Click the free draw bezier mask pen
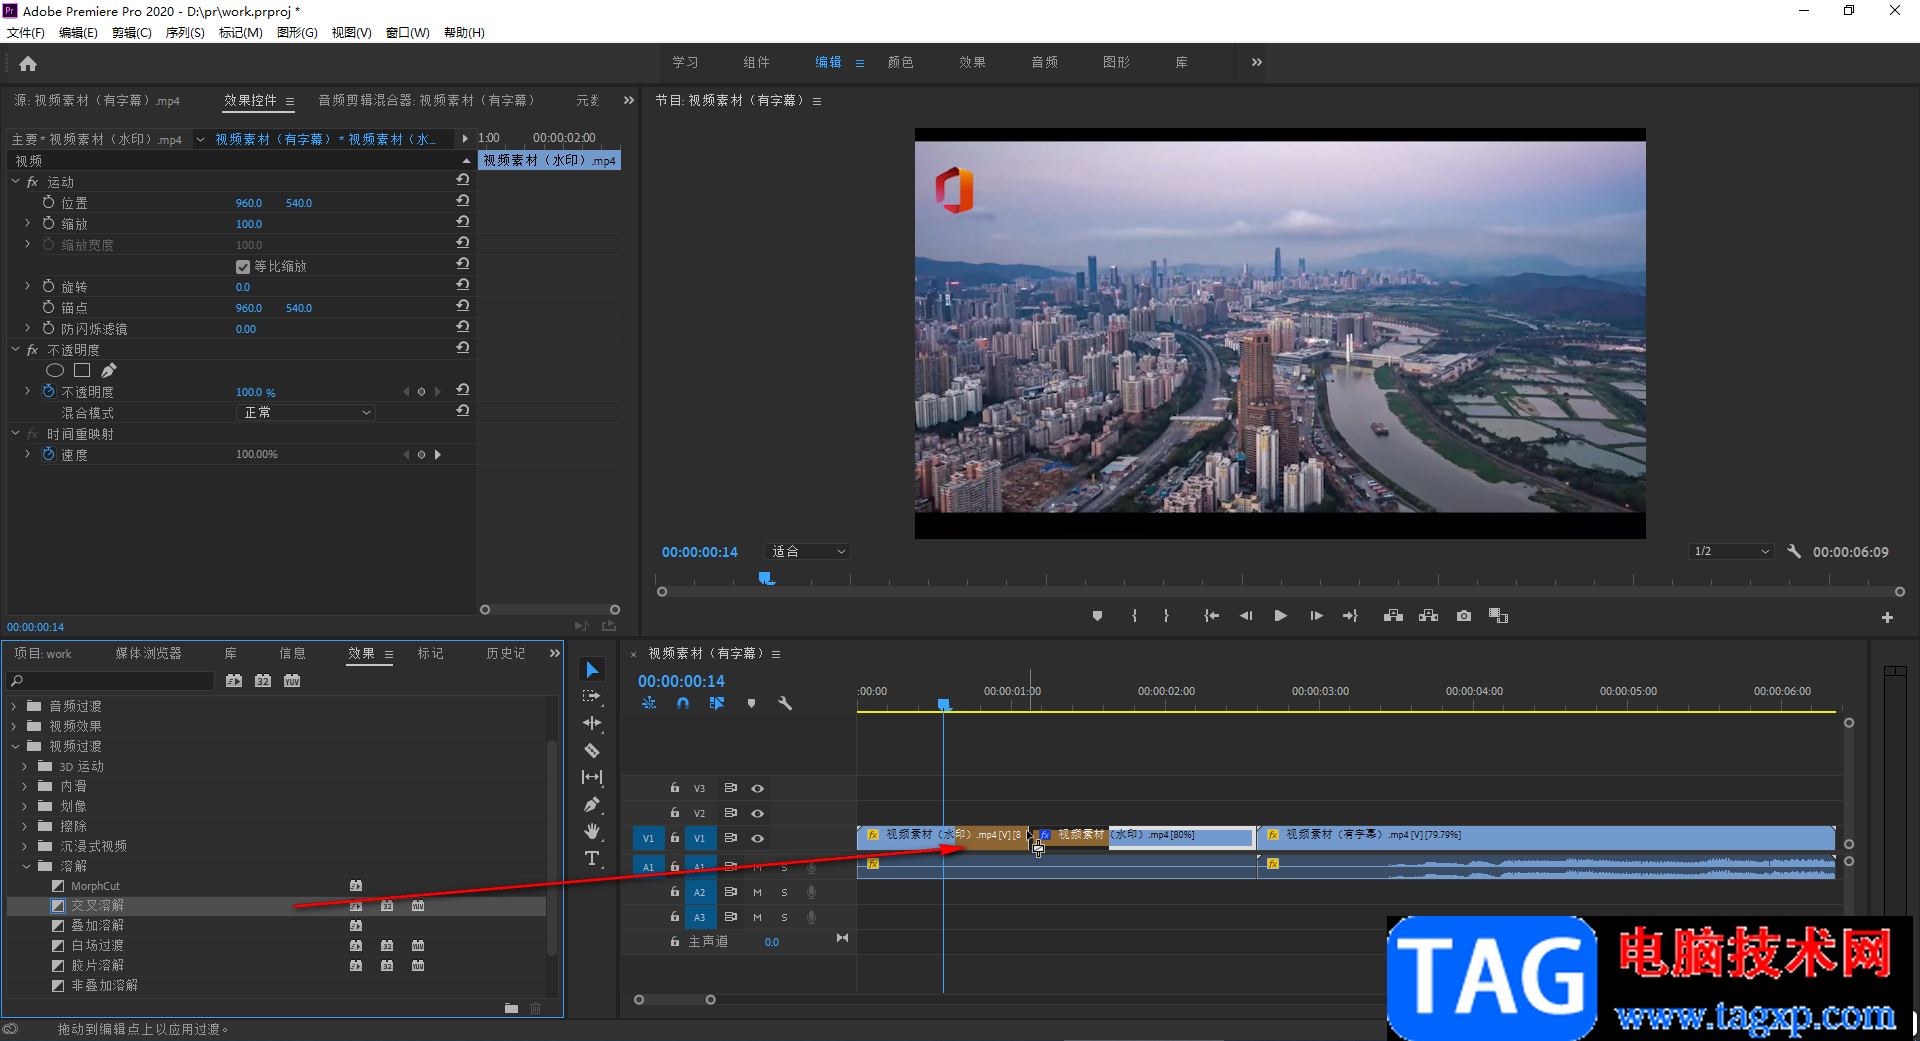Screen dimensions: 1920x1041 pyautogui.click(x=108, y=370)
